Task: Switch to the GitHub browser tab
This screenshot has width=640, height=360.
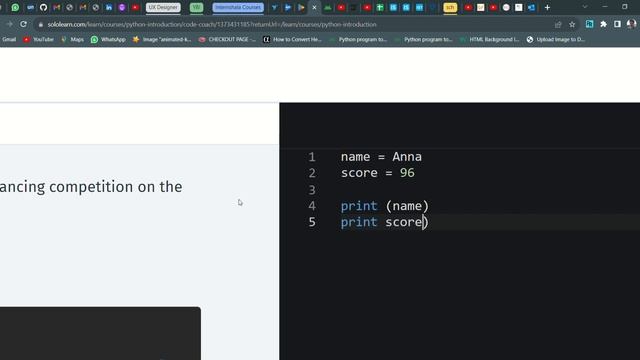Action: coord(43,7)
